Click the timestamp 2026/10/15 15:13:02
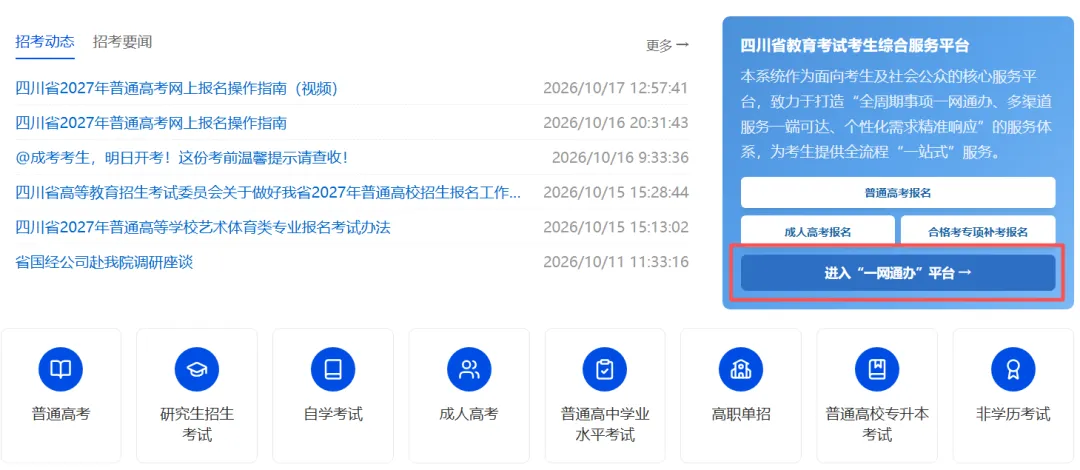This screenshot has width=1080, height=470. [x=616, y=227]
